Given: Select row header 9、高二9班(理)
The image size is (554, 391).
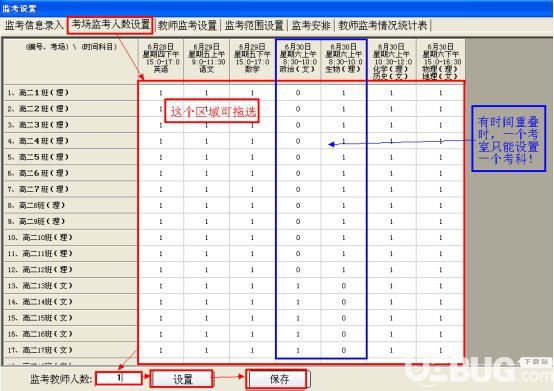Looking at the screenshot, I should (x=70, y=221).
